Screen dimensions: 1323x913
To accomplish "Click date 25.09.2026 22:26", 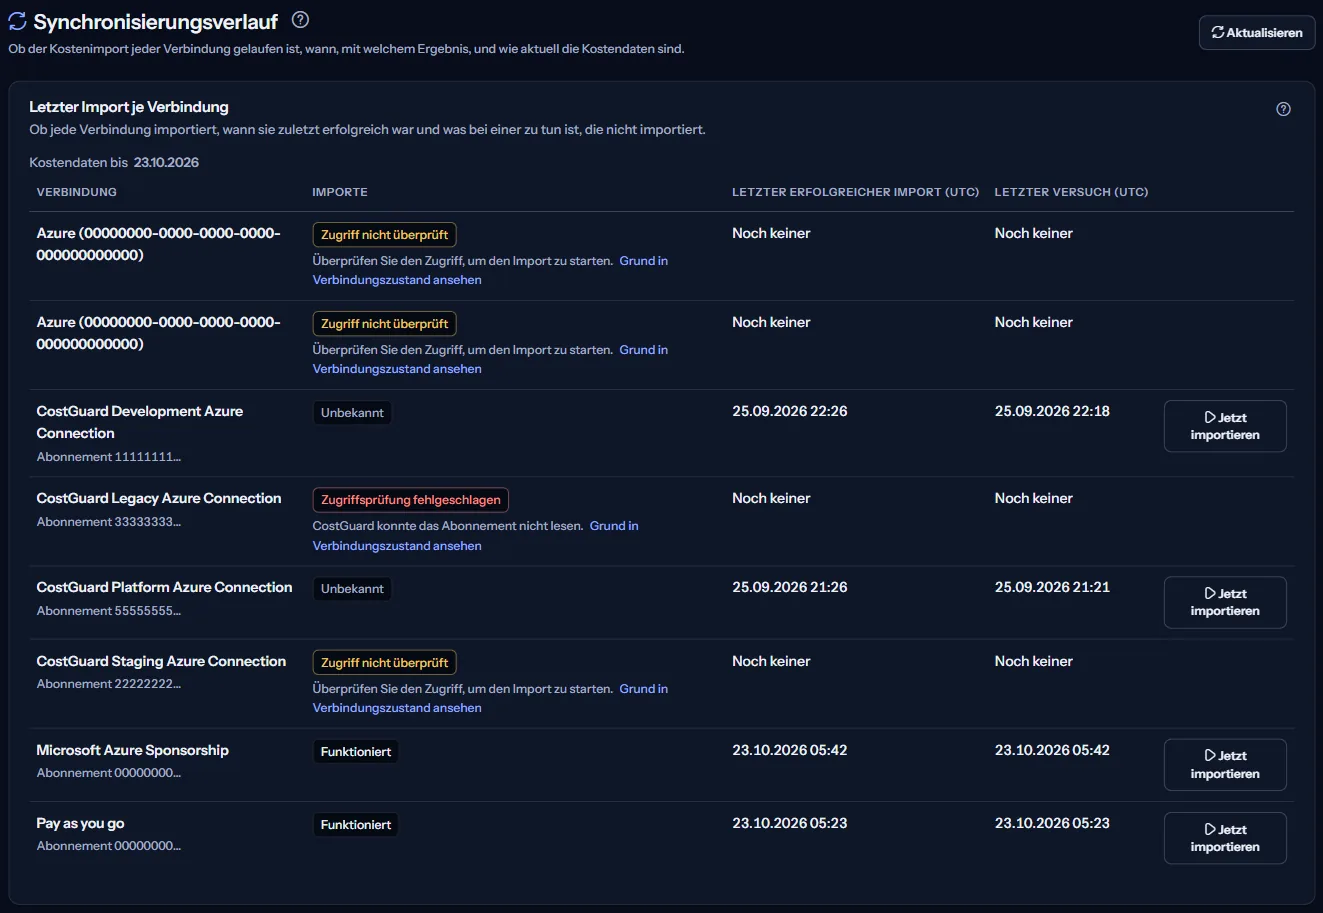I will 790,411.
